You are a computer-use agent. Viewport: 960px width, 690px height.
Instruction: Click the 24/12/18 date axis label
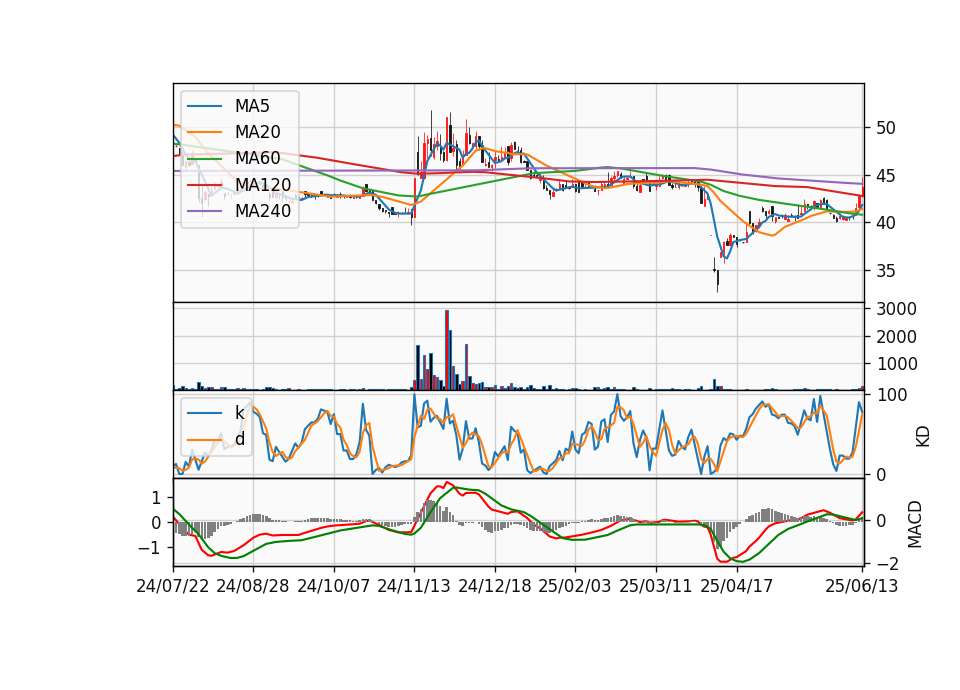pyautogui.click(x=495, y=586)
